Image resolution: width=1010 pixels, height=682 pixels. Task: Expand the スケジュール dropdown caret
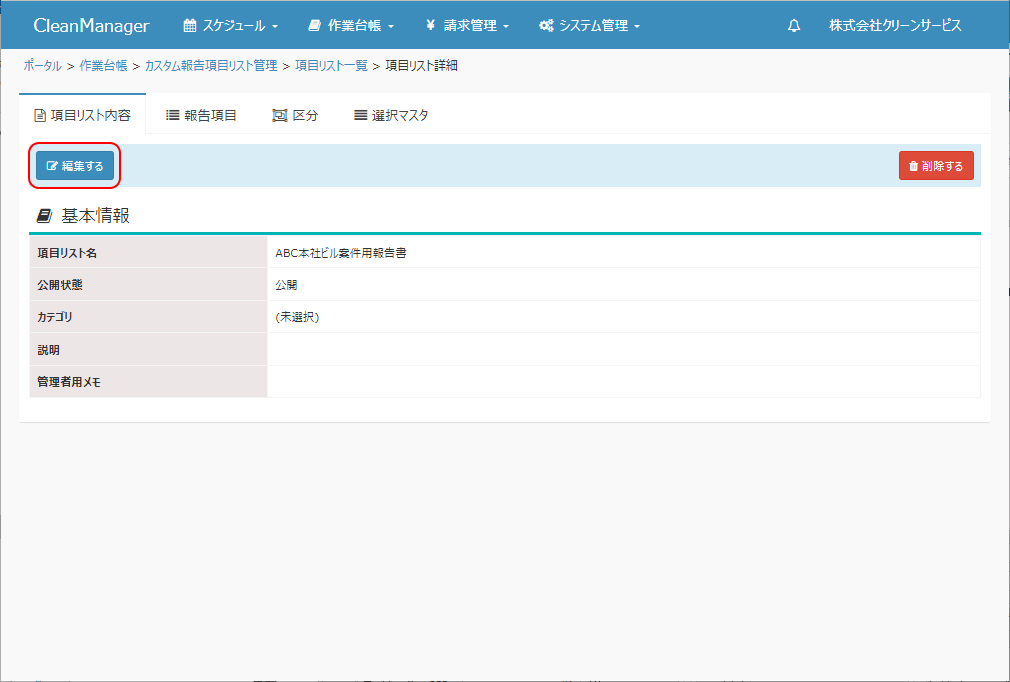click(275, 27)
